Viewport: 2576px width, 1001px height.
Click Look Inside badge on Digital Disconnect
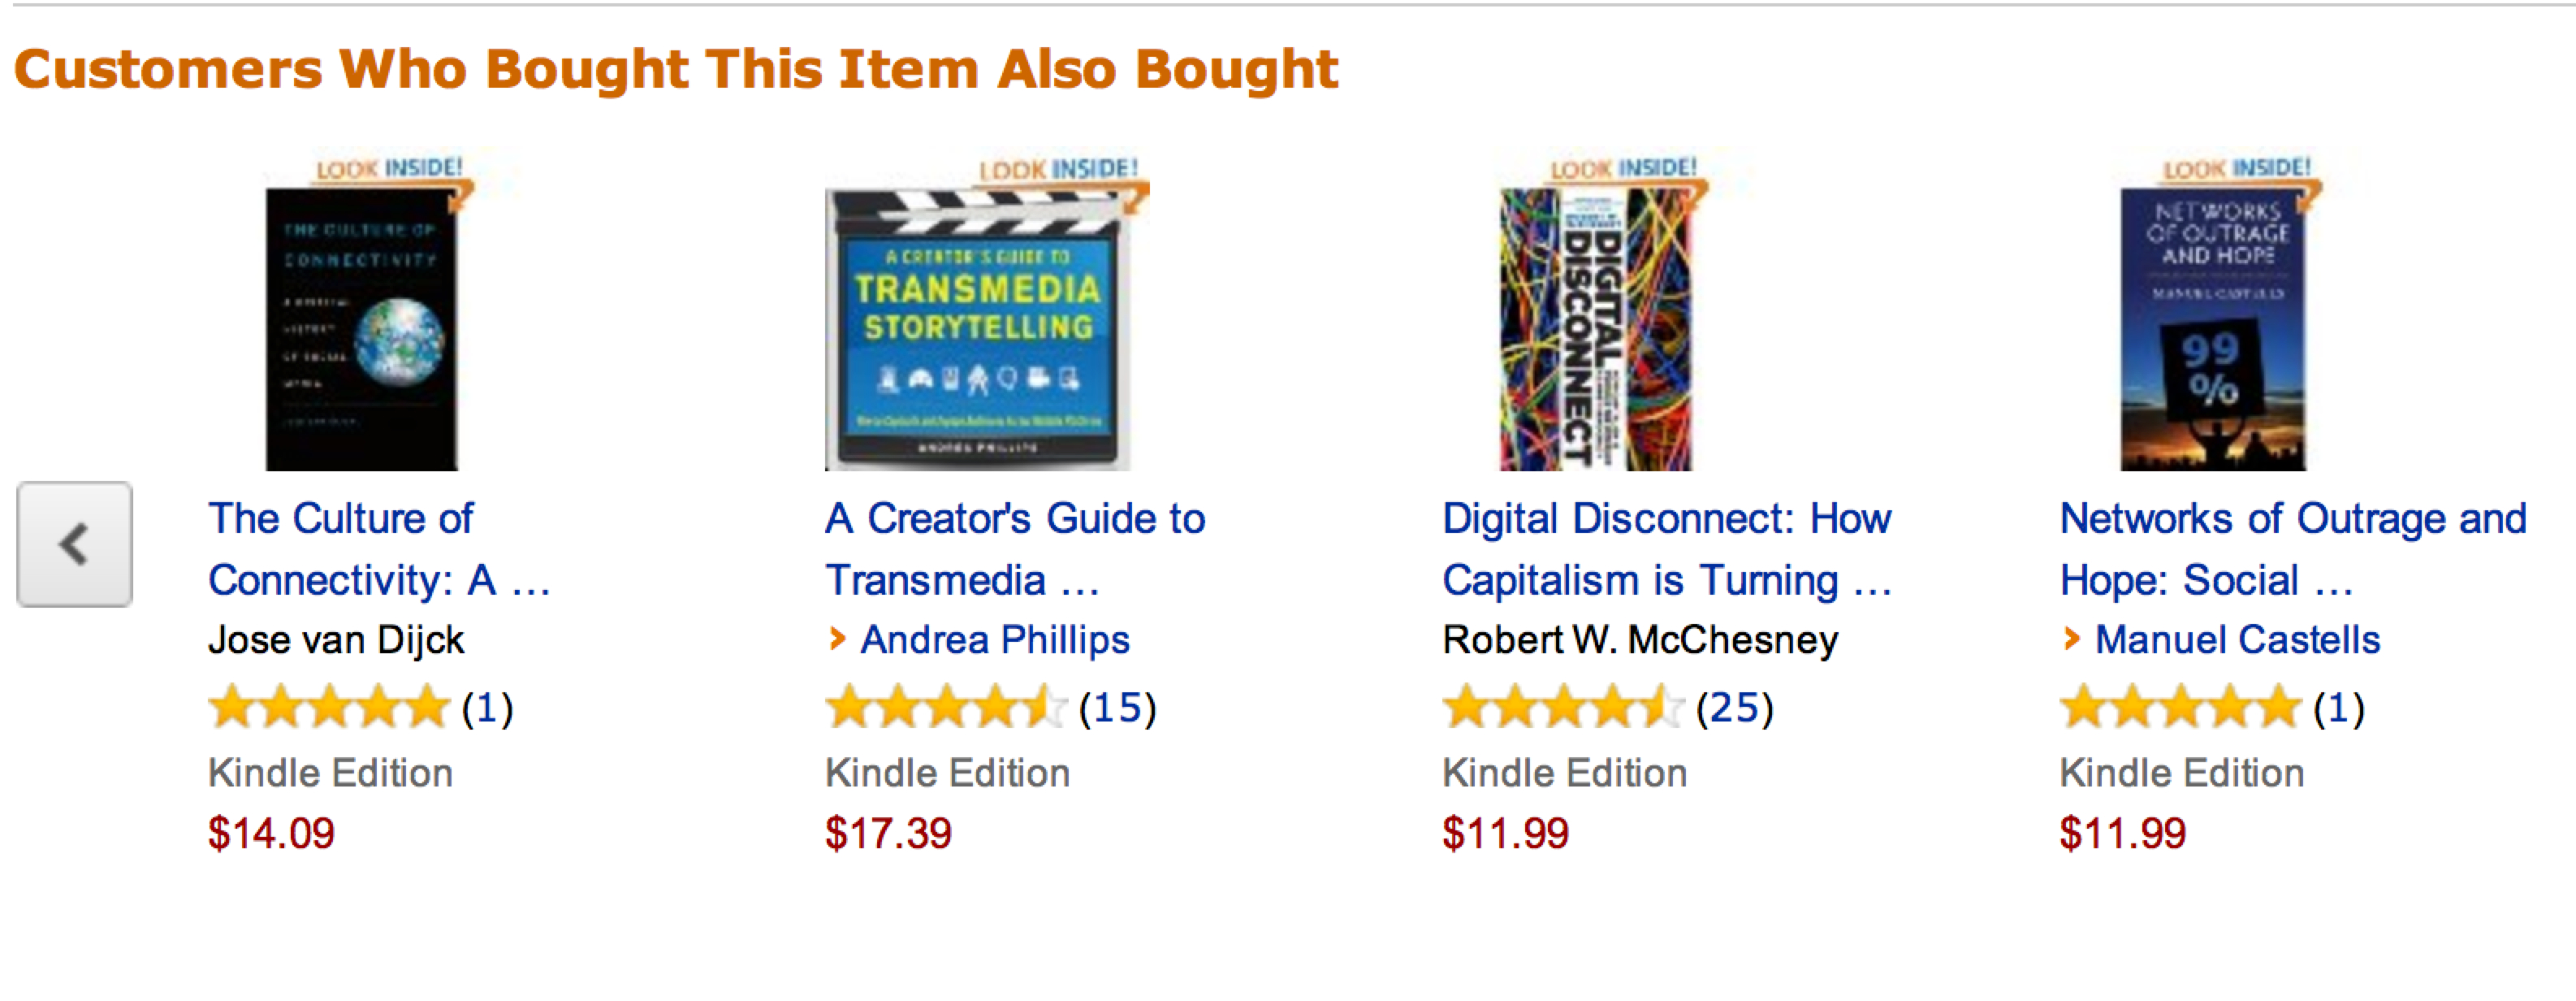1623,168
